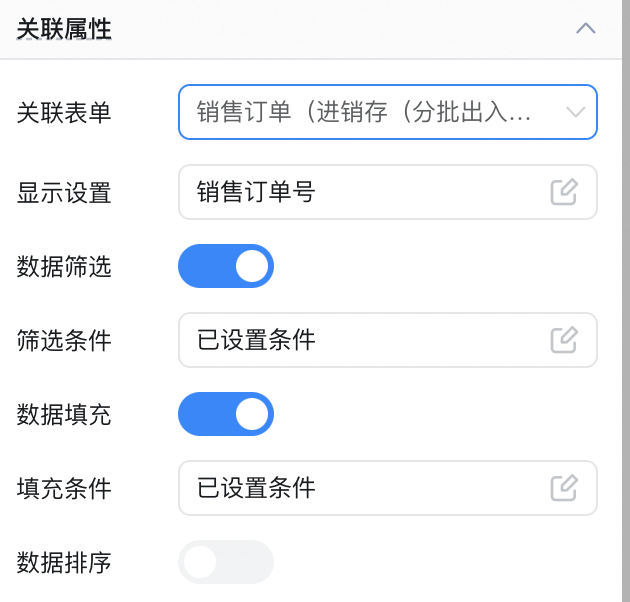Click the 筛选条件 label
This screenshot has width=630, height=602.
(64, 340)
